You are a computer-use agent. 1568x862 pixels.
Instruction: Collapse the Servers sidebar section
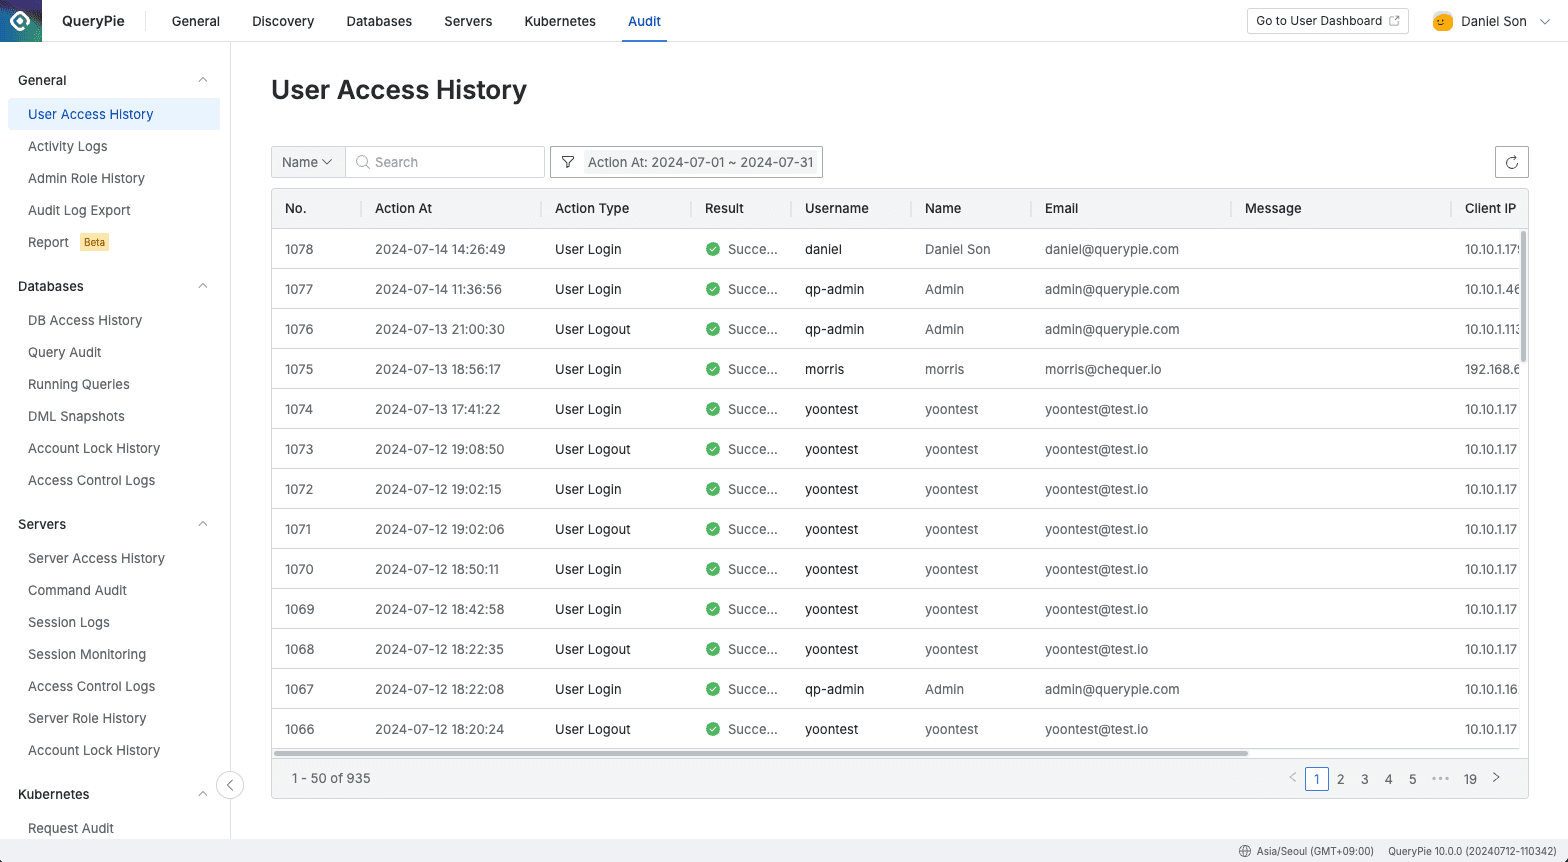pyautogui.click(x=203, y=524)
